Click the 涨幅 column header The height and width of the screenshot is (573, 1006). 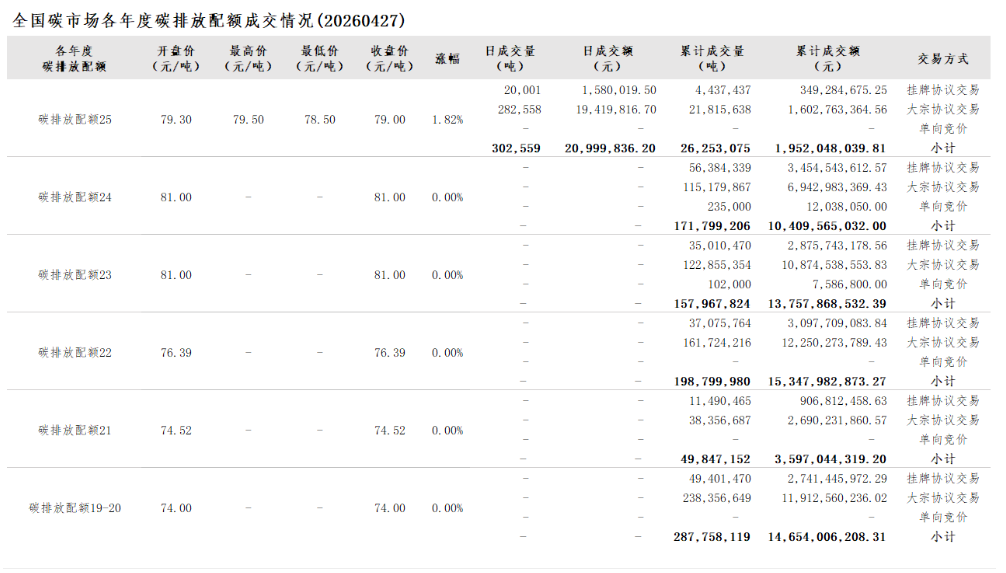pyautogui.click(x=447, y=58)
